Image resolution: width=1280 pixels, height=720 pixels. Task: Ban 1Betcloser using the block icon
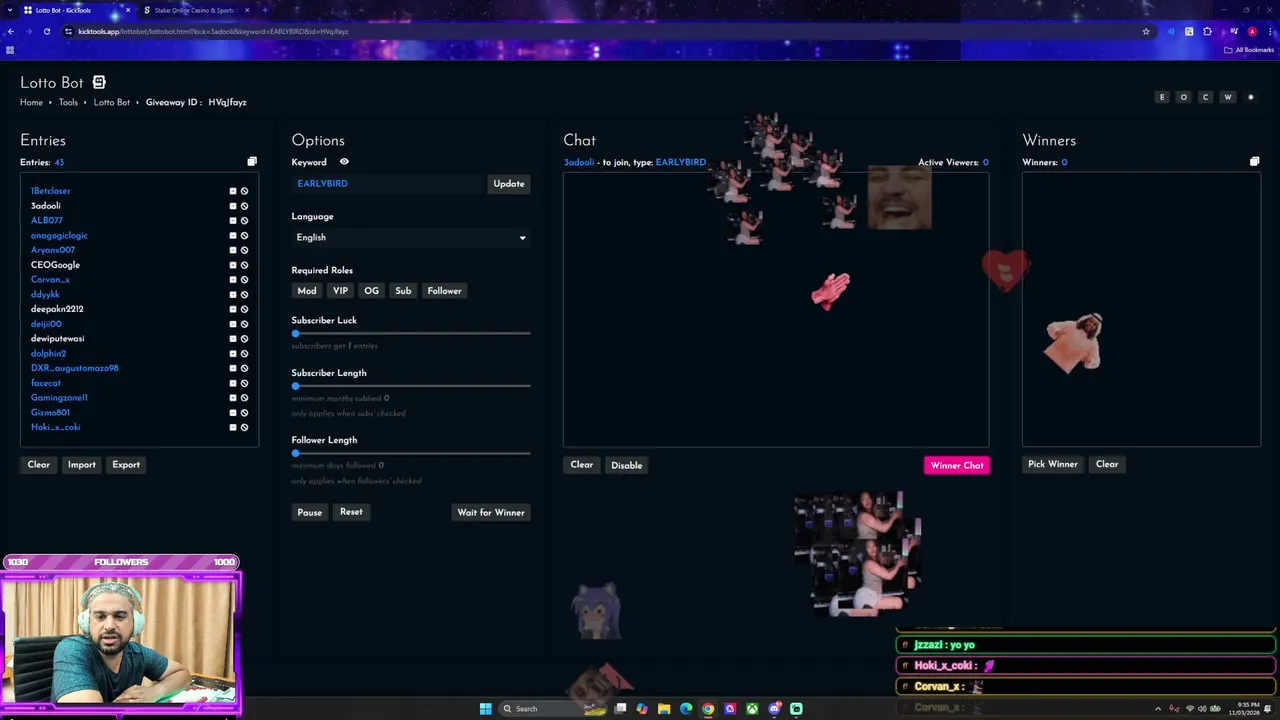click(244, 191)
